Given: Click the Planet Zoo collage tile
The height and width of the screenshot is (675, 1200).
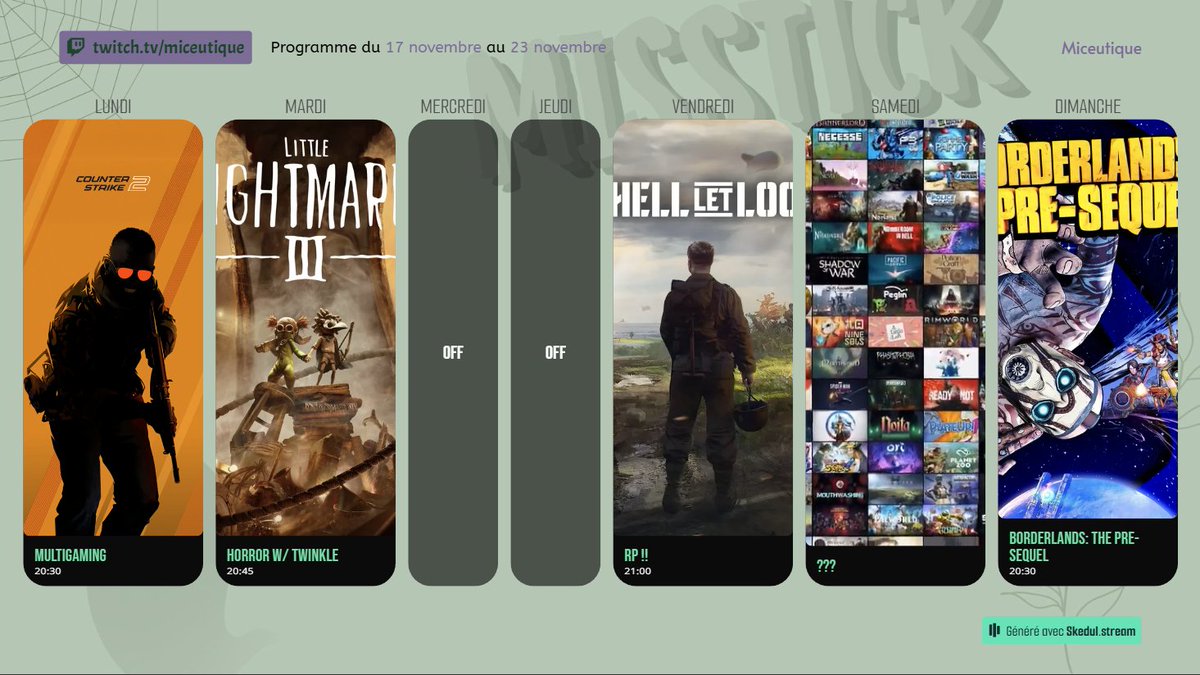Looking at the screenshot, I should [950, 457].
